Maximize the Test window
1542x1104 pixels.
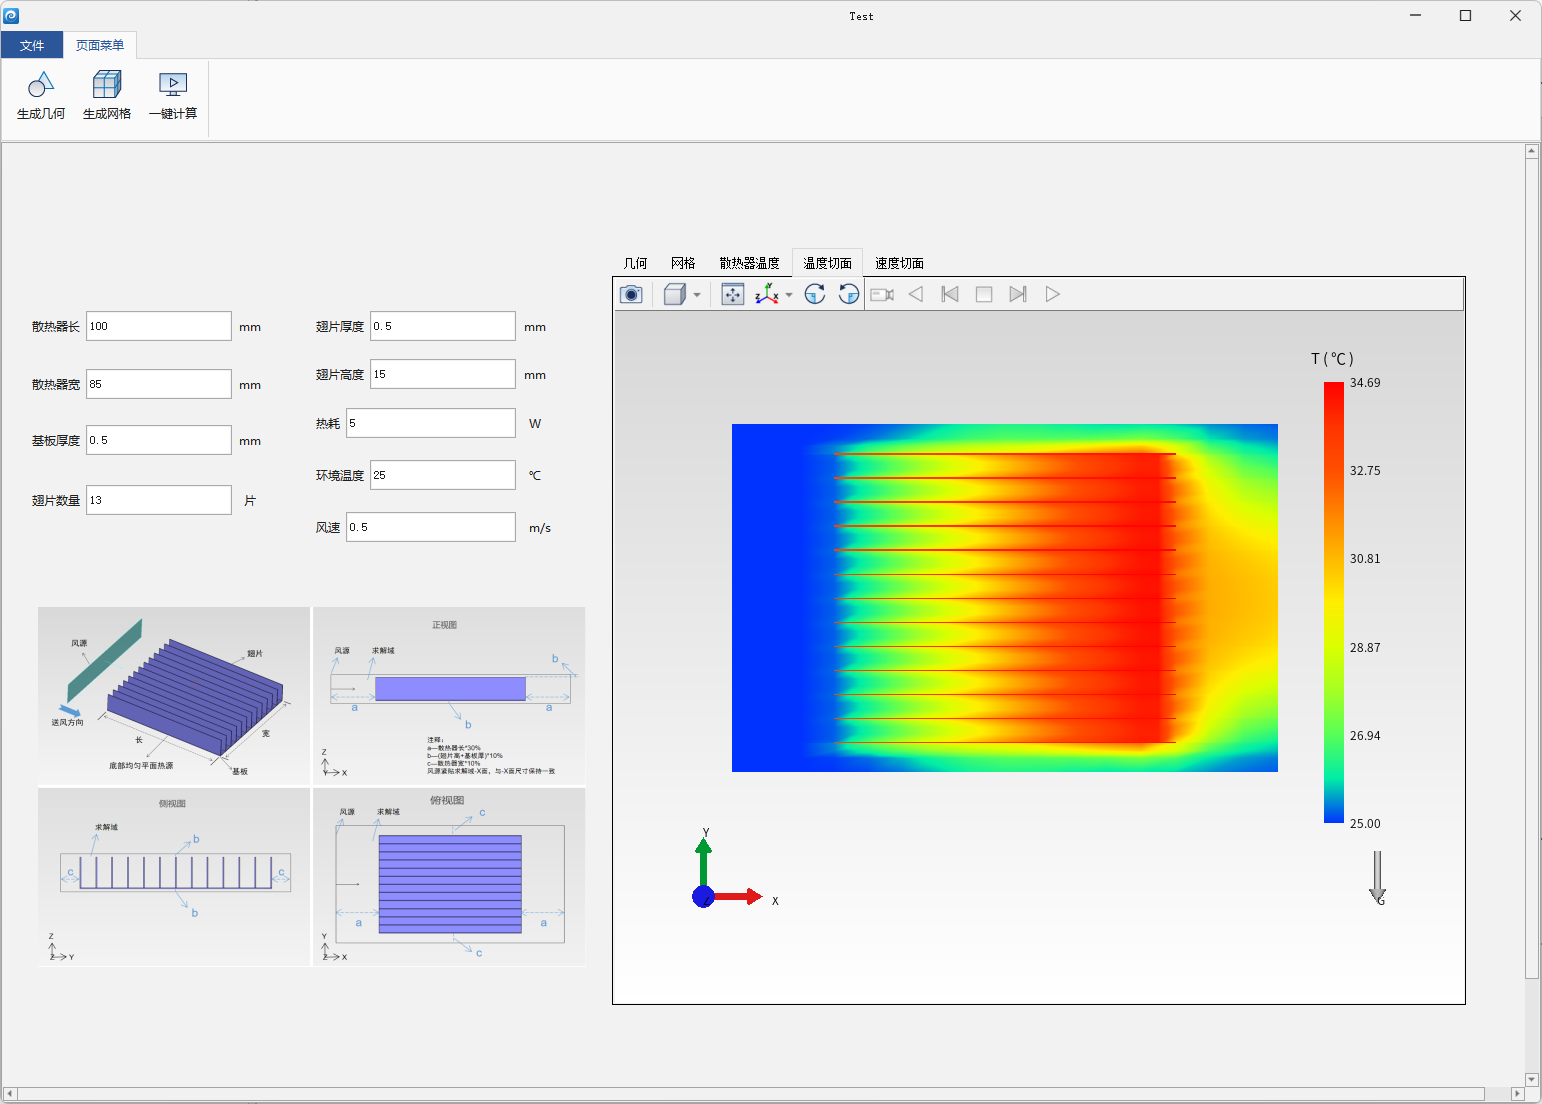coord(1465,16)
